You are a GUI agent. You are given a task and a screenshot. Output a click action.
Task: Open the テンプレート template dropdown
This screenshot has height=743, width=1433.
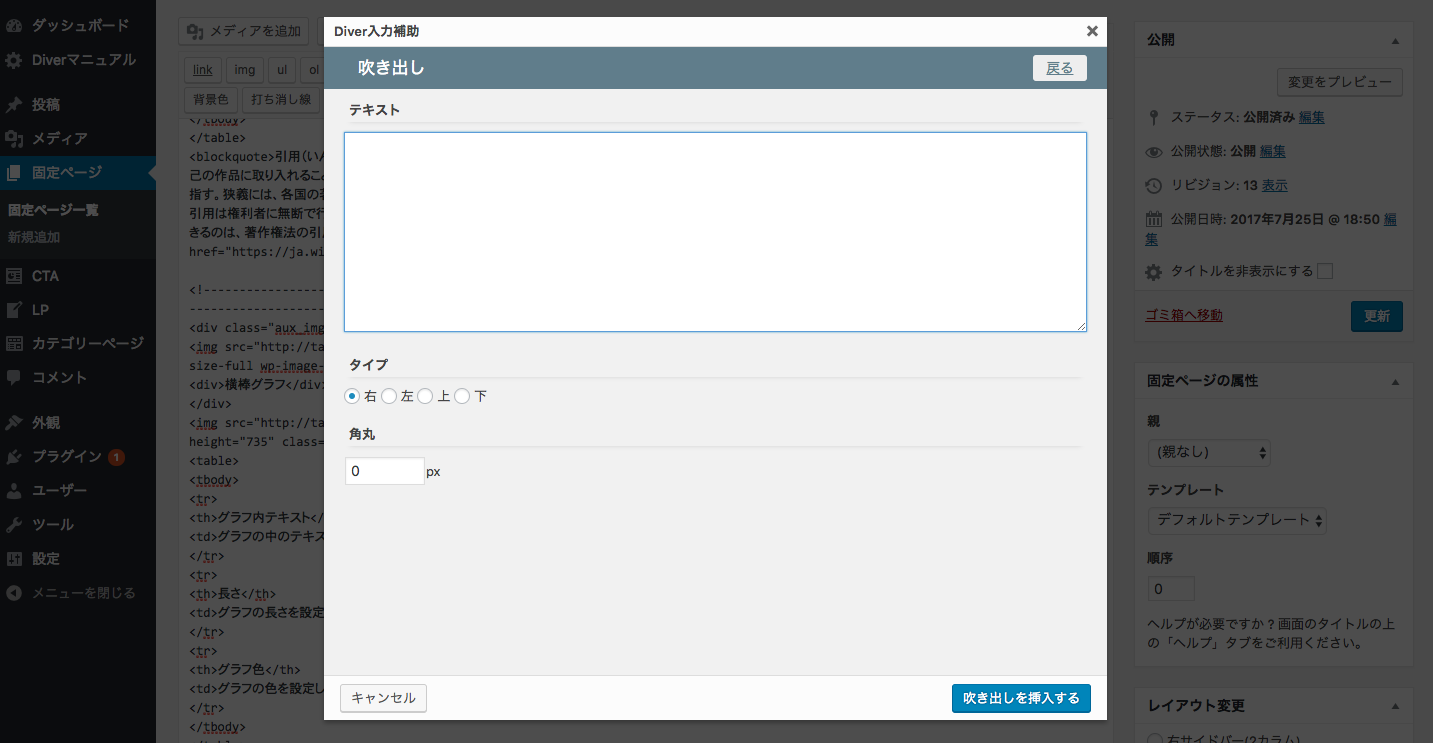pyautogui.click(x=1237, y=520)
